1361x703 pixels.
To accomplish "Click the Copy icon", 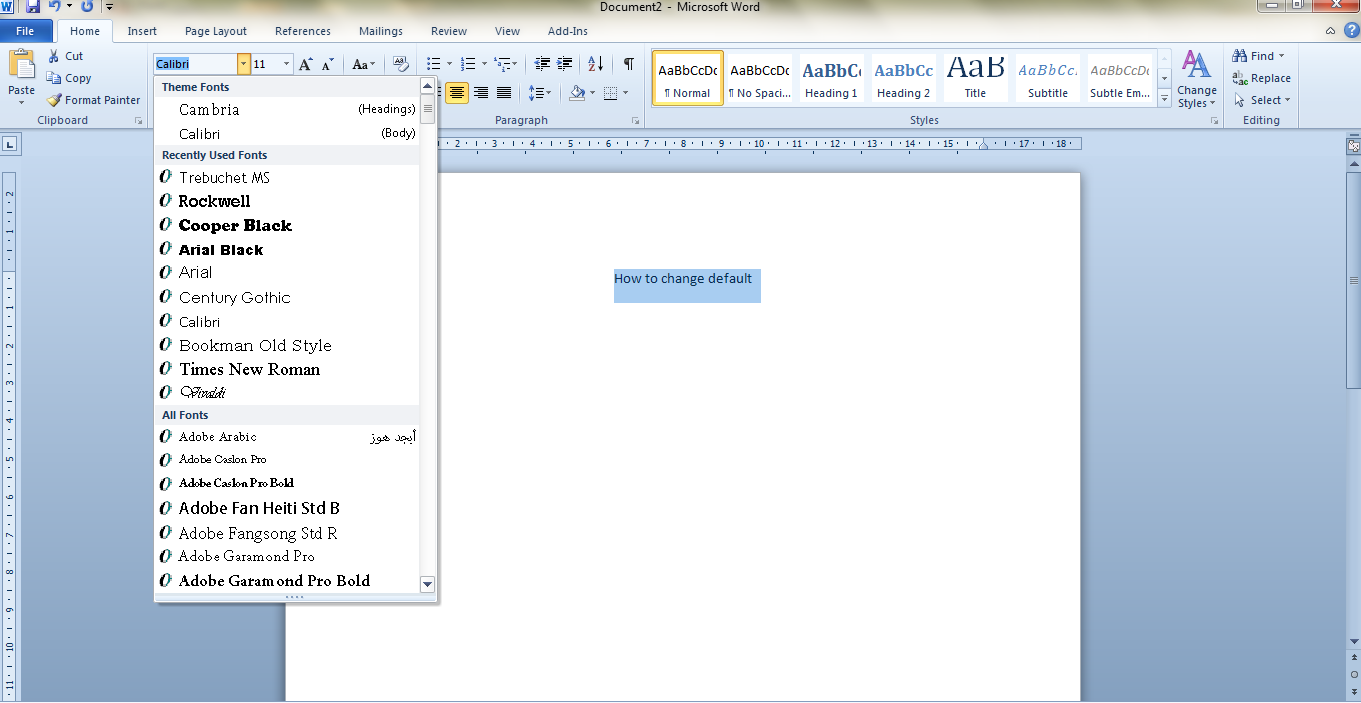I will coord(54,78).
